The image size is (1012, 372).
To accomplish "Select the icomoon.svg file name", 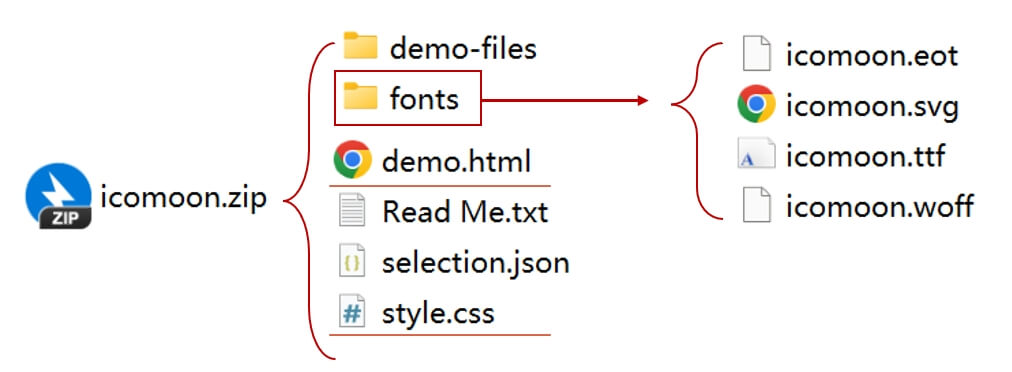I will (x=872, y=107).
